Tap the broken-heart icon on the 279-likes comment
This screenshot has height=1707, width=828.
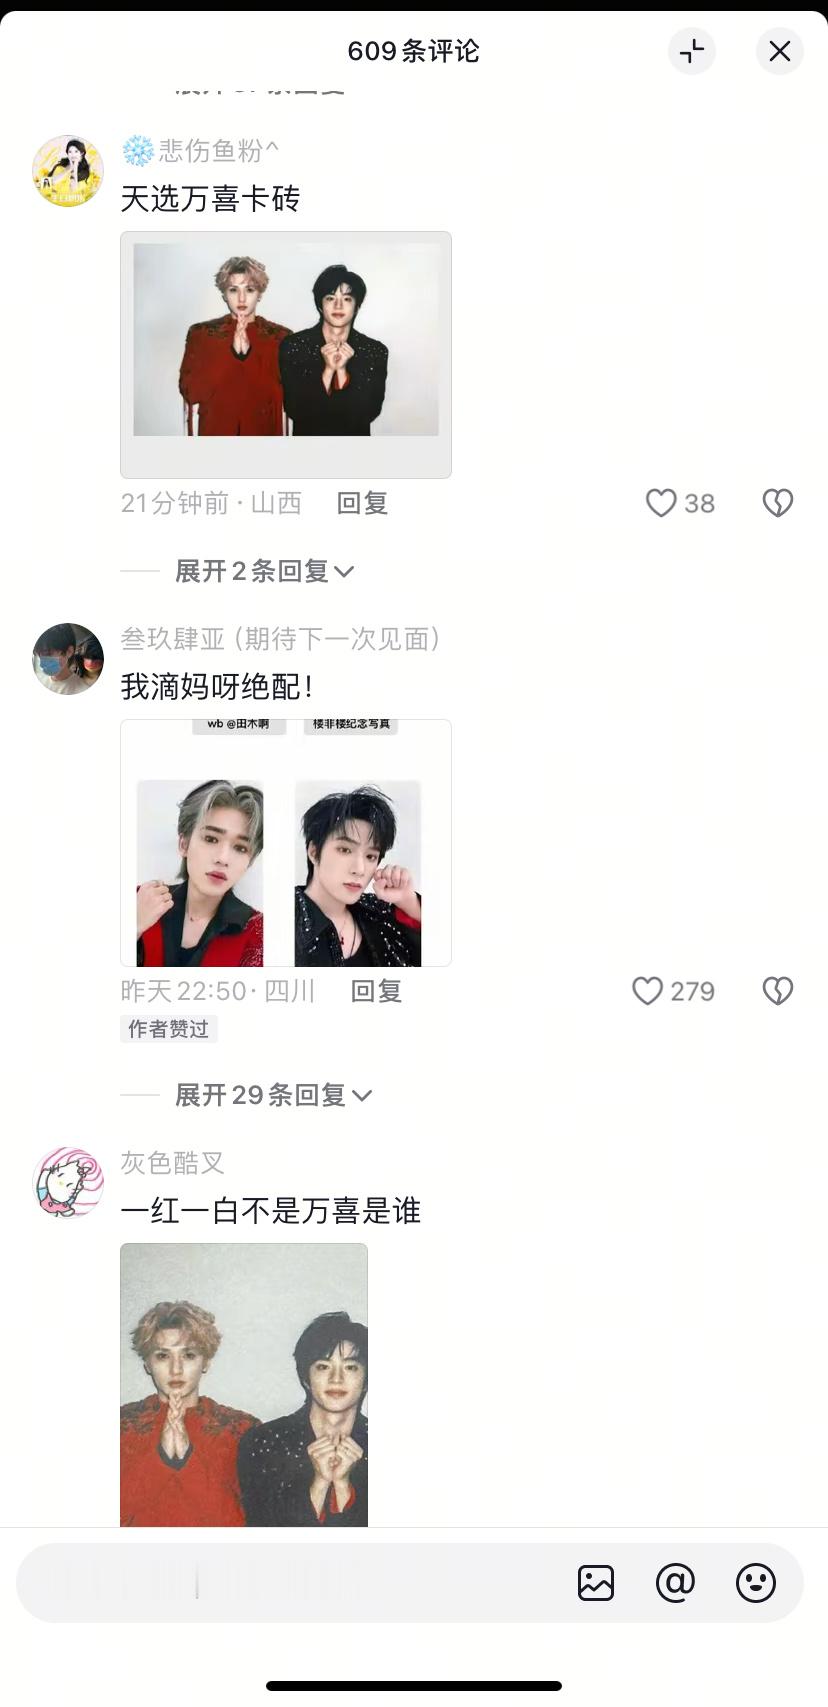(x=778, y=991)
